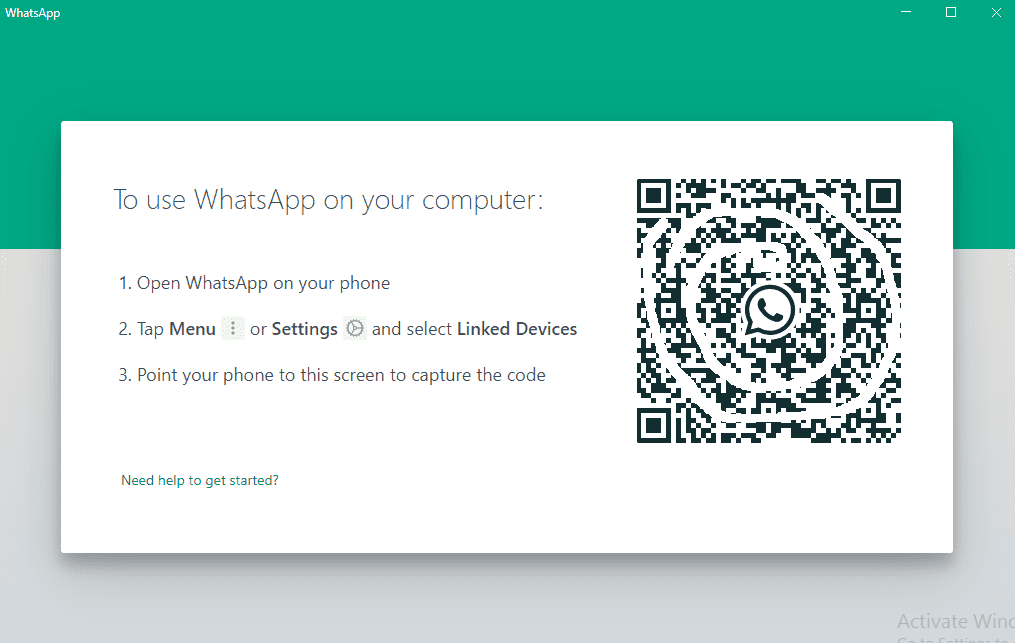Click the Settings gear icon in step 2
The height and width of the screenshot is (643, 1015).
[x=355, y=328]
